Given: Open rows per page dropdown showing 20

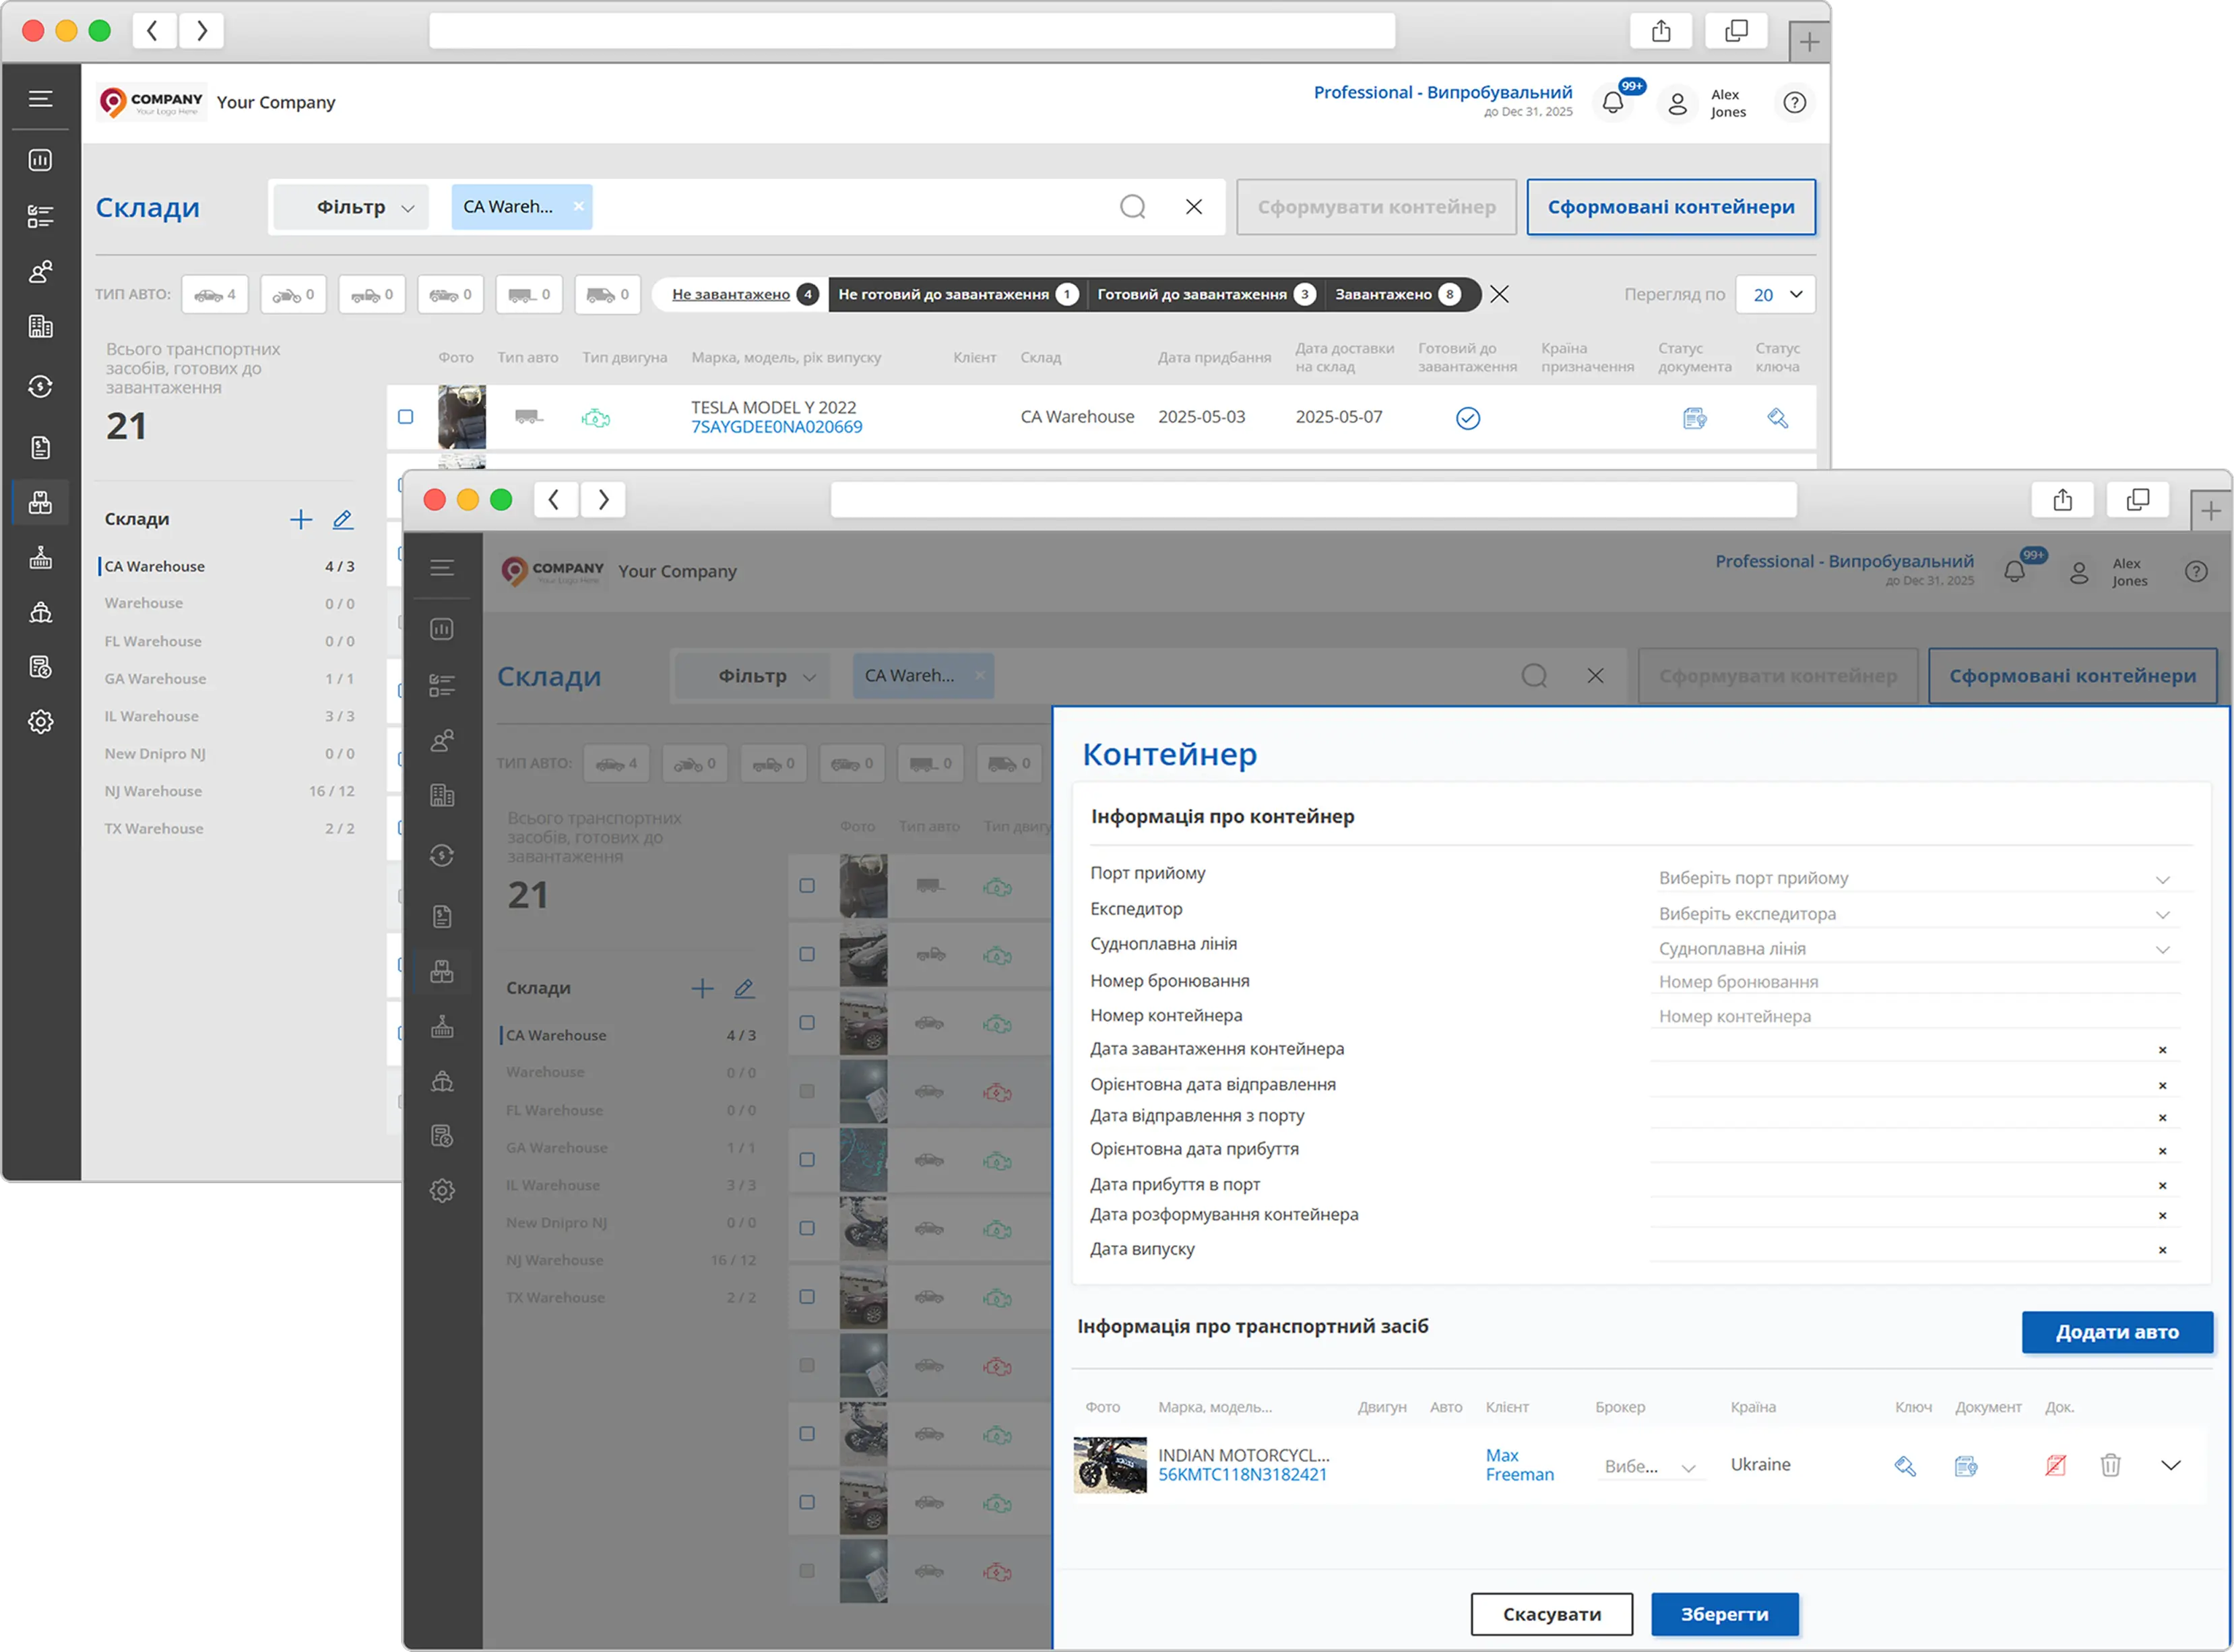Looking at the screenshot, I should tap(1776, 294).
